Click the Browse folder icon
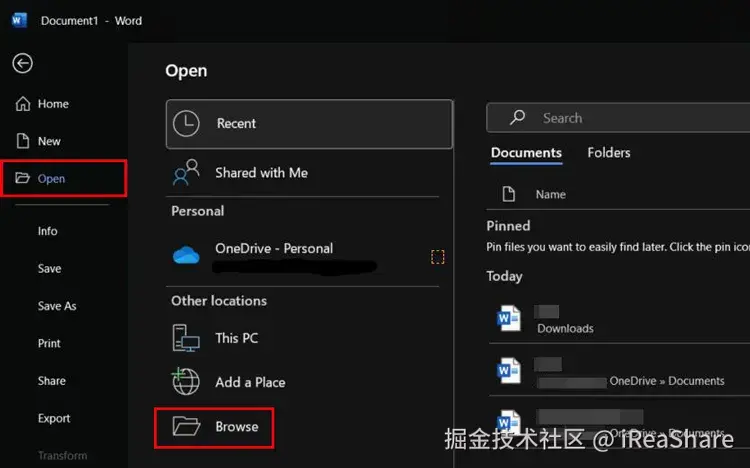Image resolution: width=750 pixels, height=468 pixels. [x=186, y=426]
